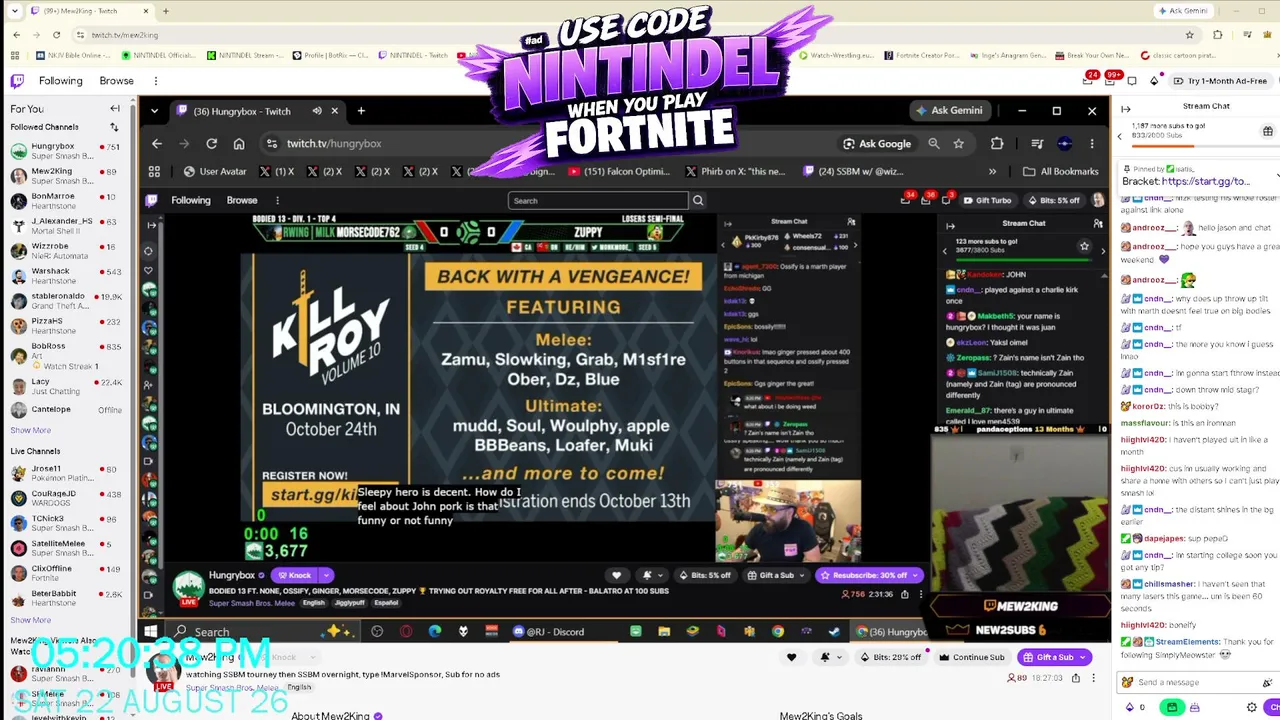The image size is (1280, 720).
Task: Open the tab list chevron in the outer browser
Action: (x=17, y=11)
